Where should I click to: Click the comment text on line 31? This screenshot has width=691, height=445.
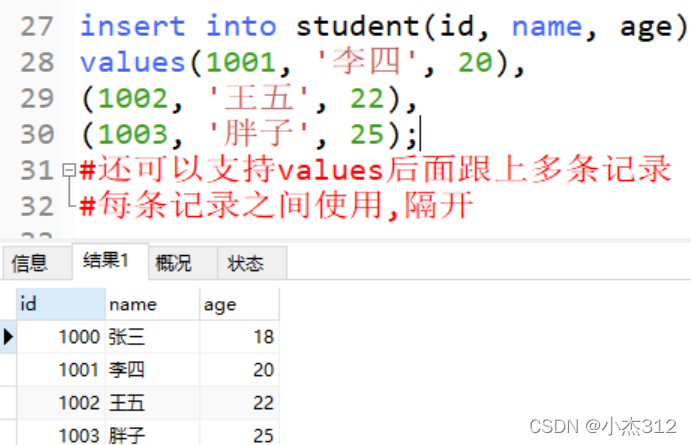pos(376,169)
